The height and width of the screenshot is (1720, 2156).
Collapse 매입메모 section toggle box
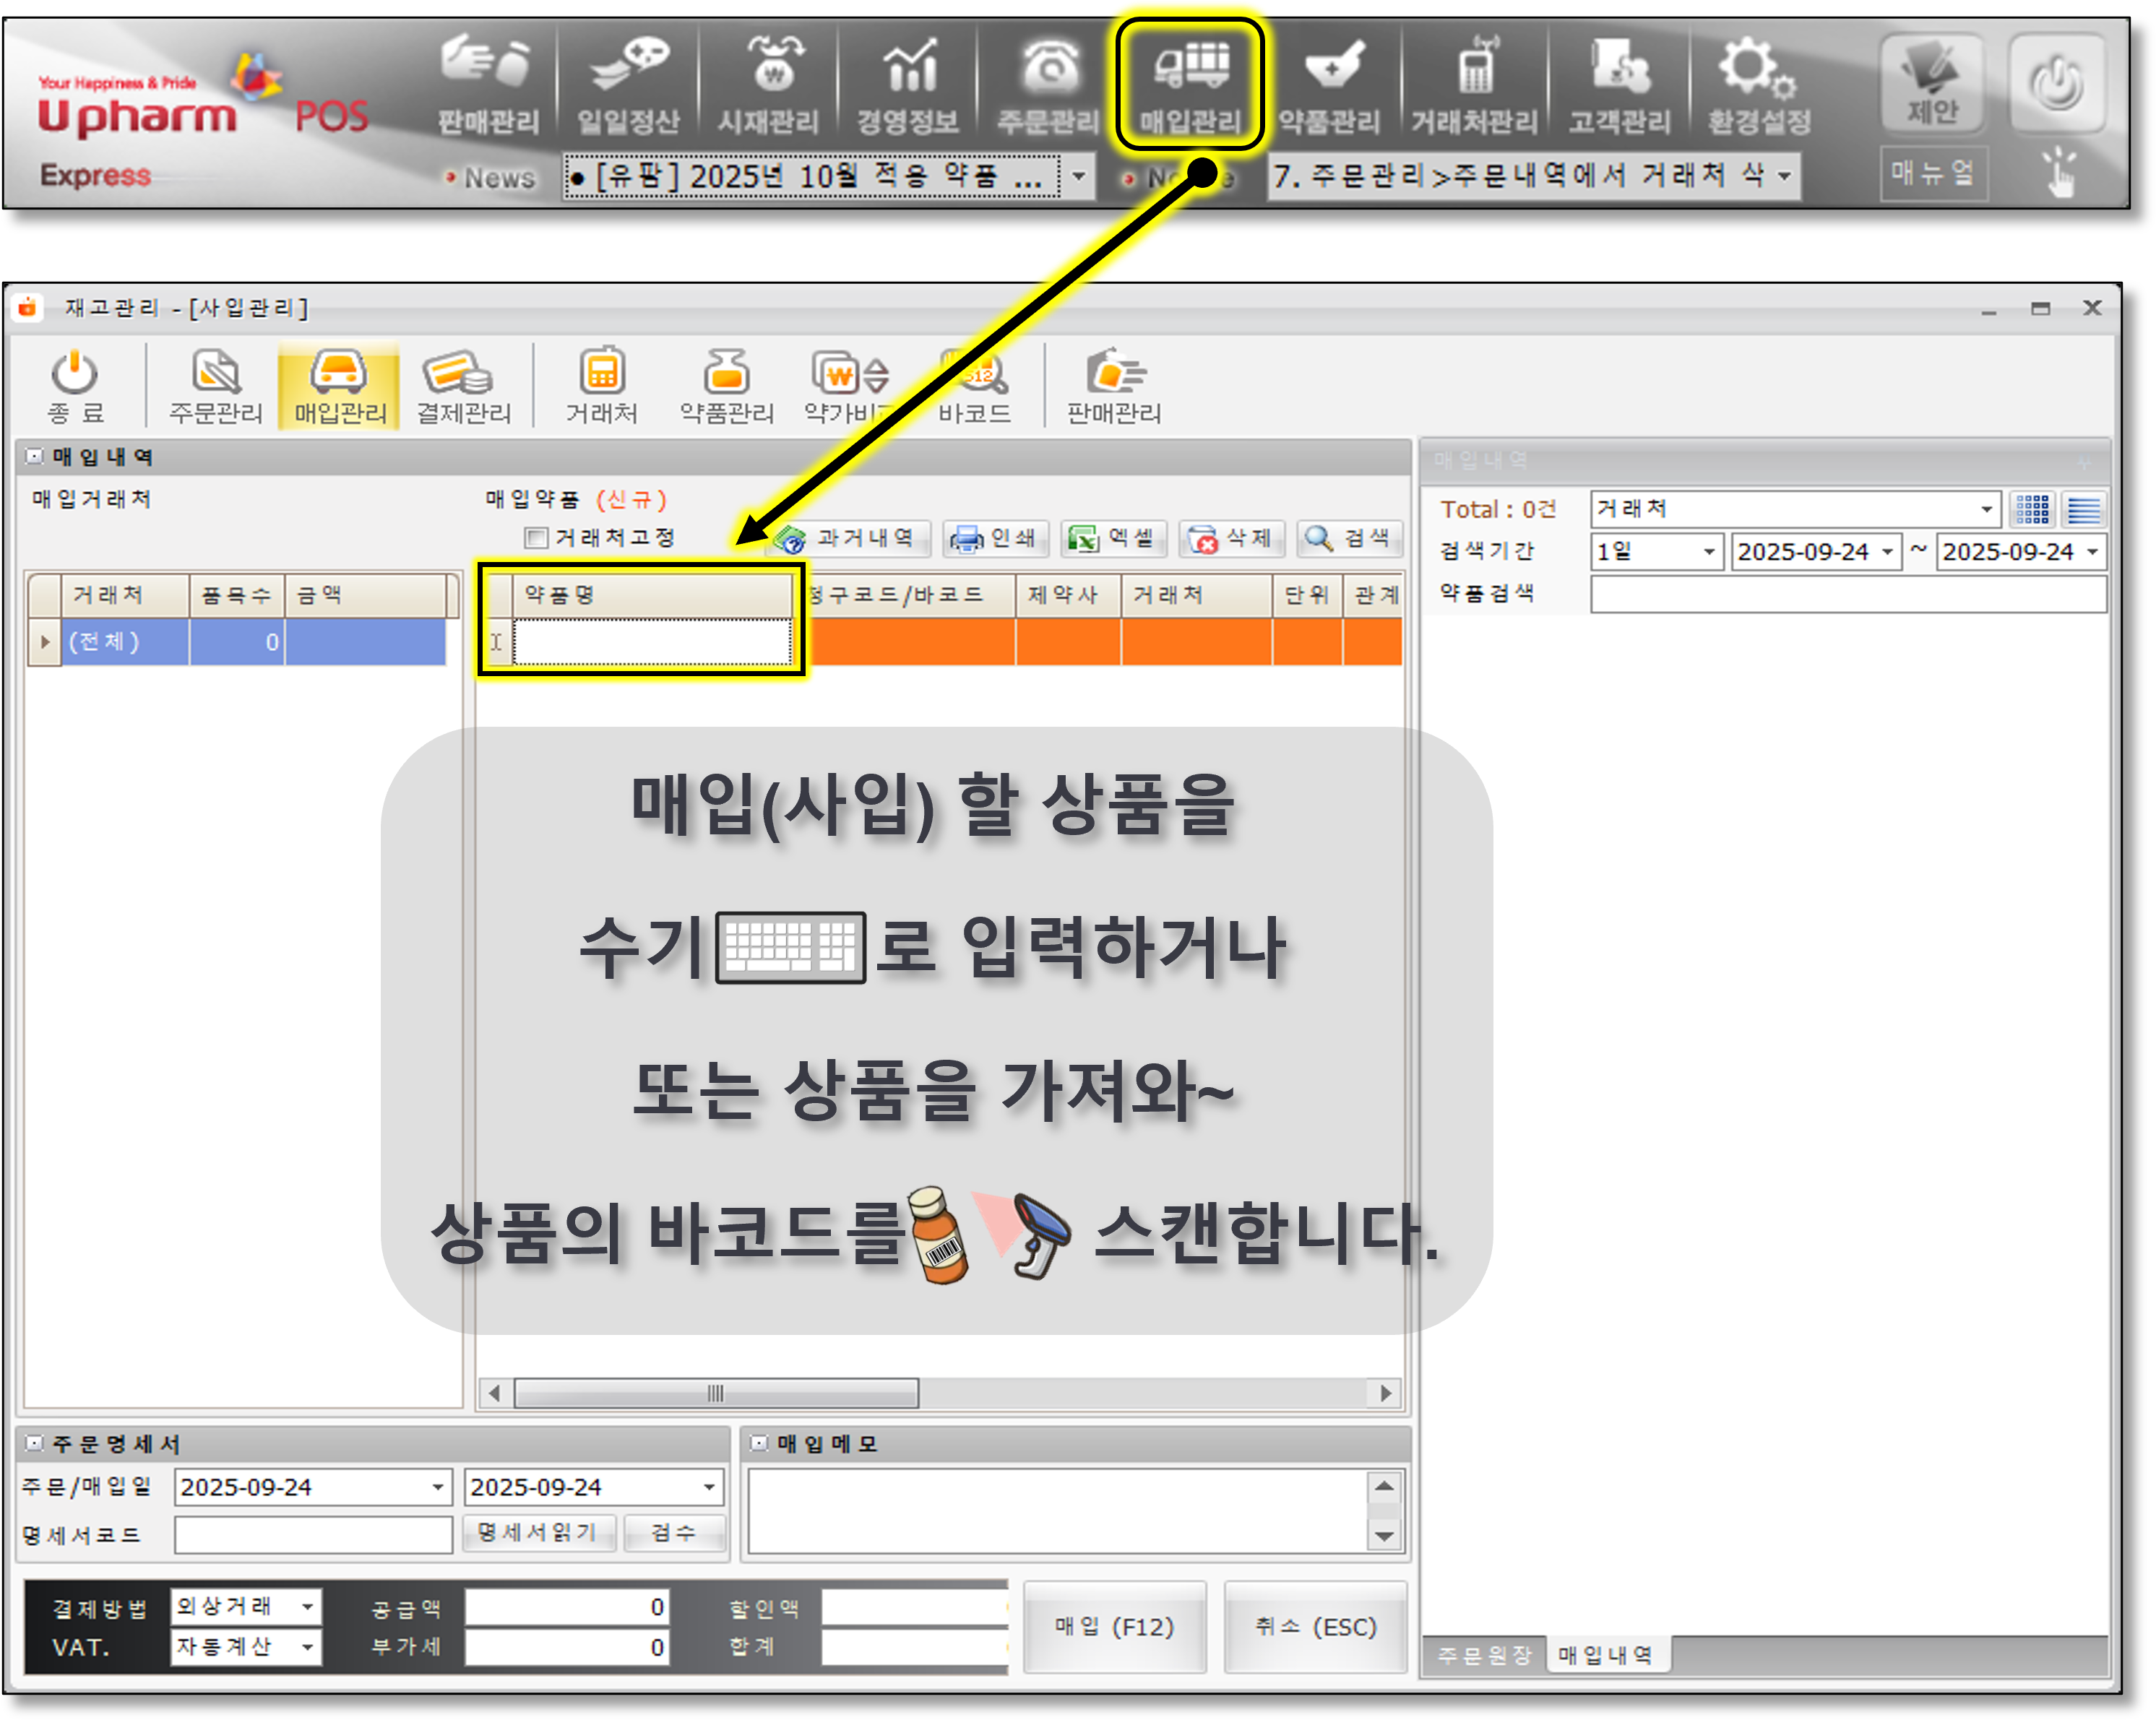pos(759,1443)
